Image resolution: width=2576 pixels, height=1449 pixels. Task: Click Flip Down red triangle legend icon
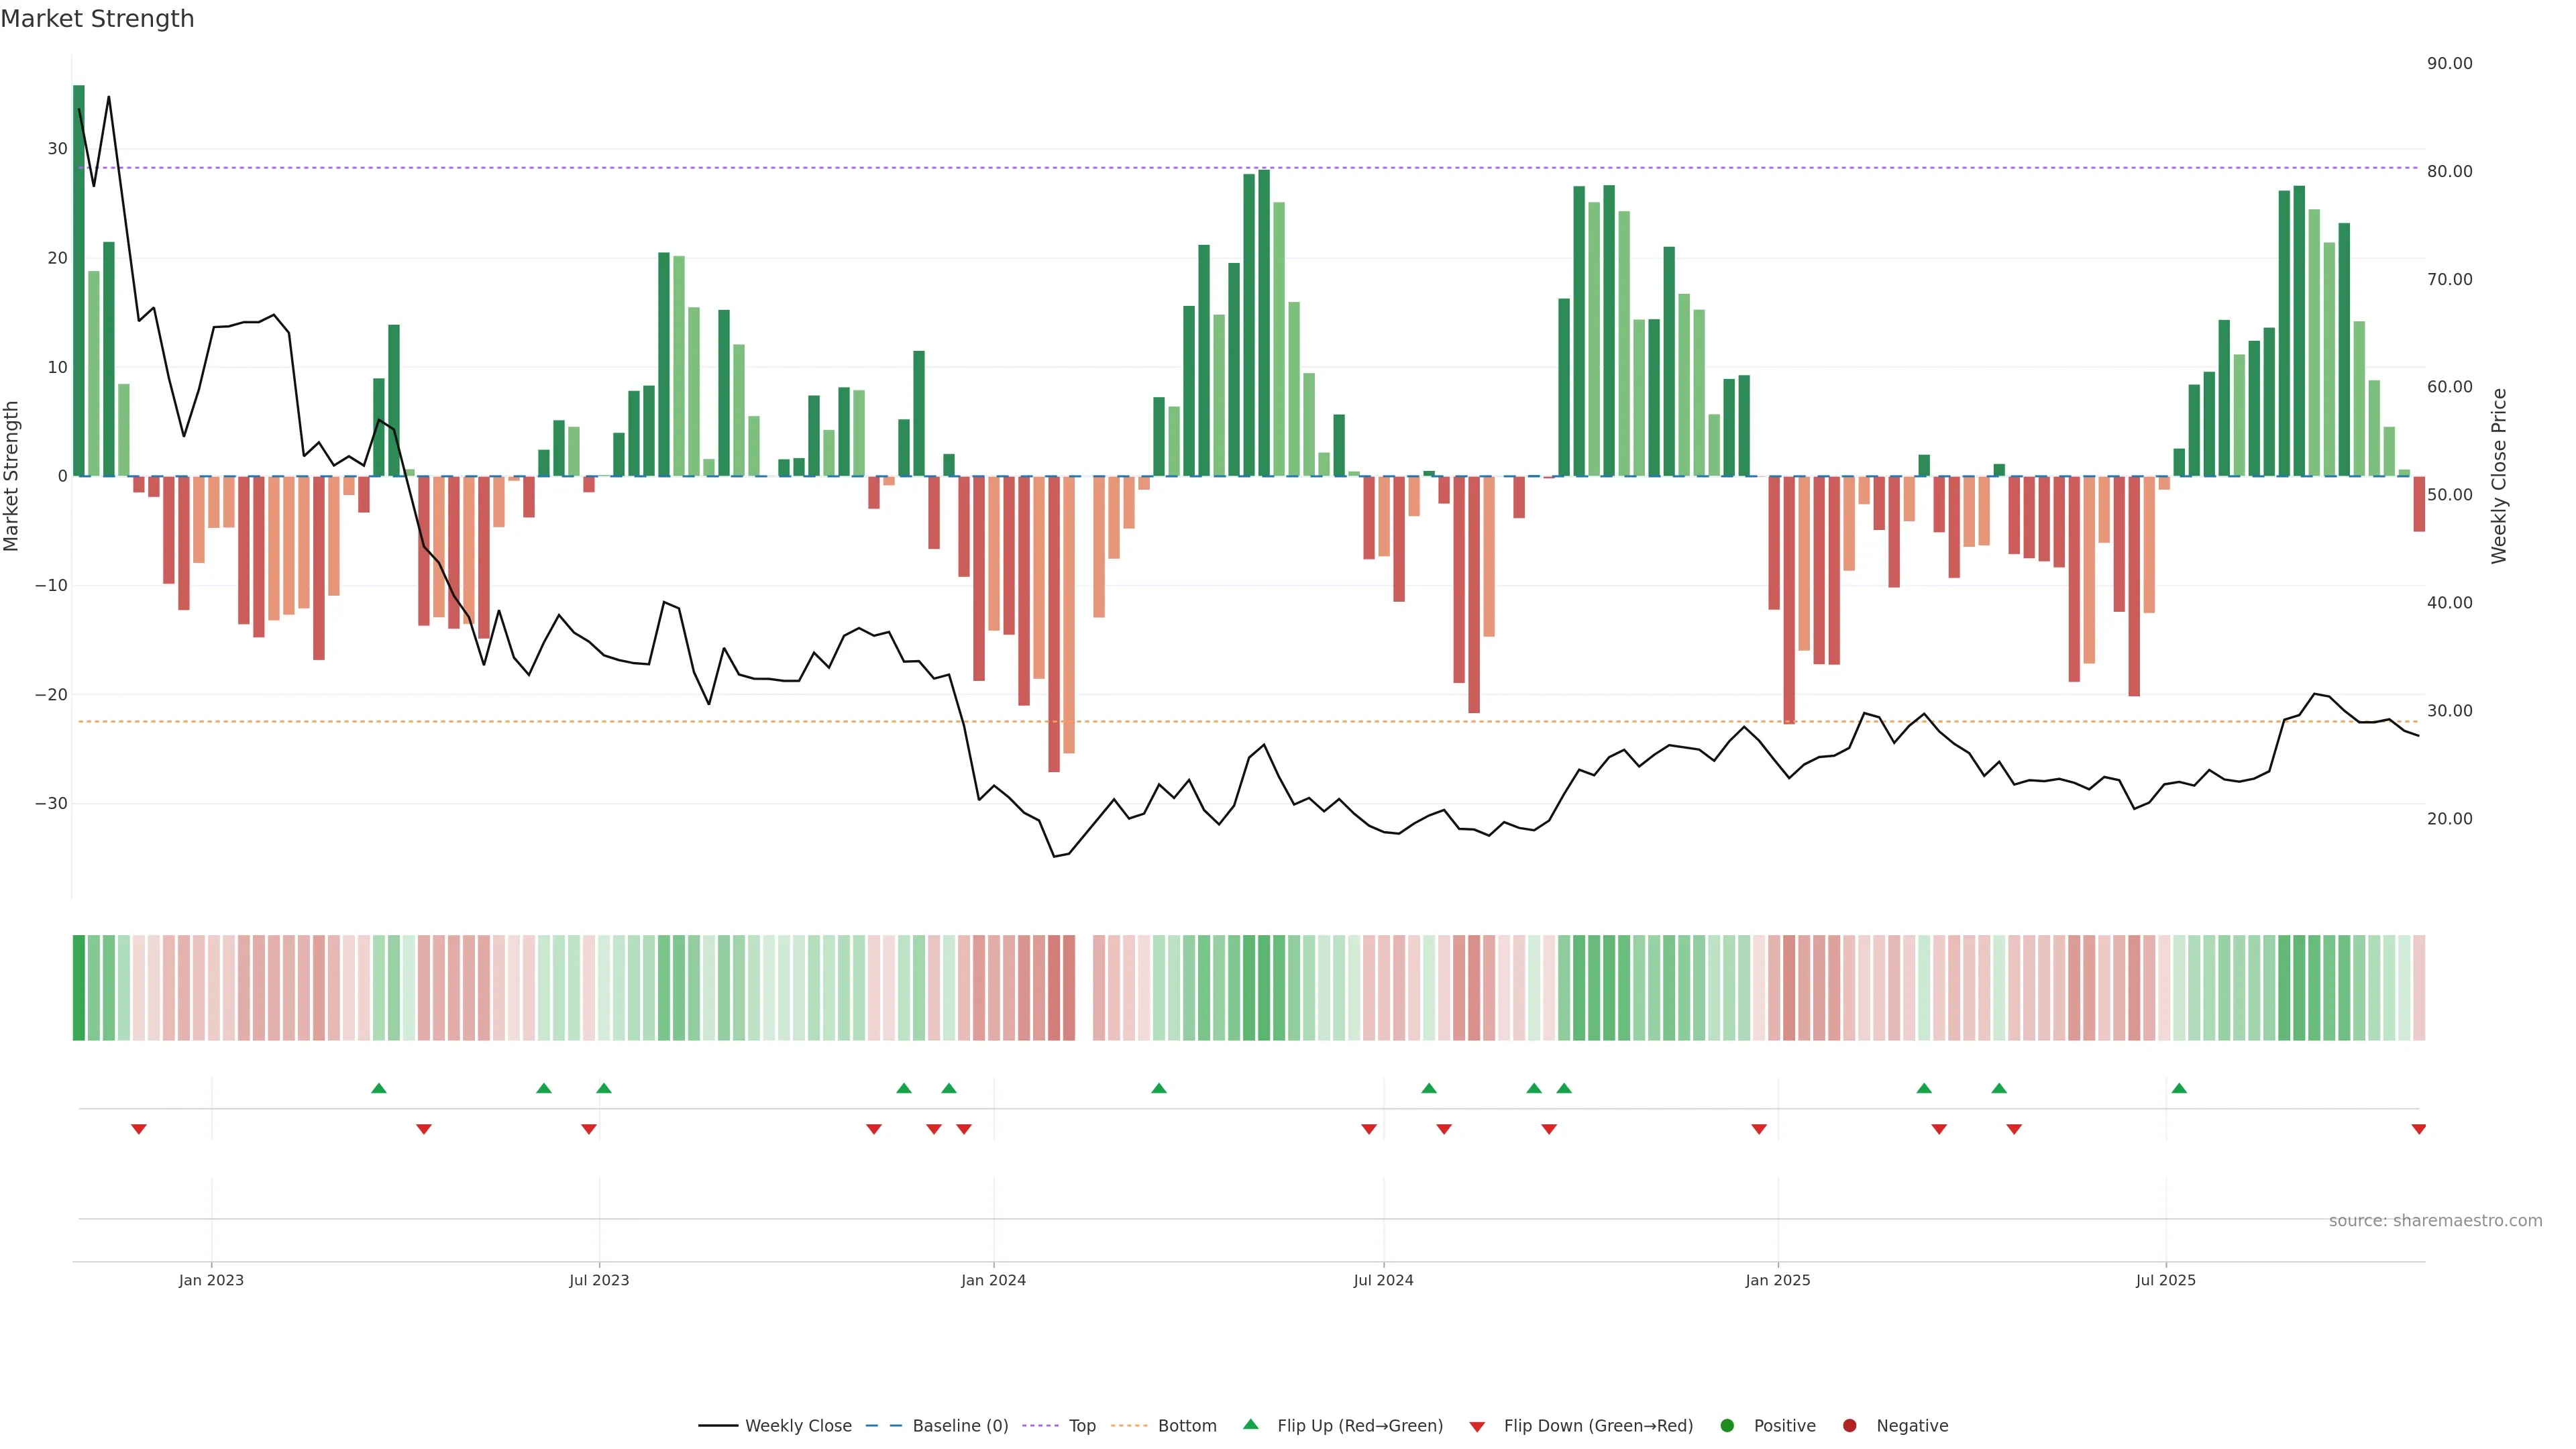pyautogui.click(x=1477, y=1427)
